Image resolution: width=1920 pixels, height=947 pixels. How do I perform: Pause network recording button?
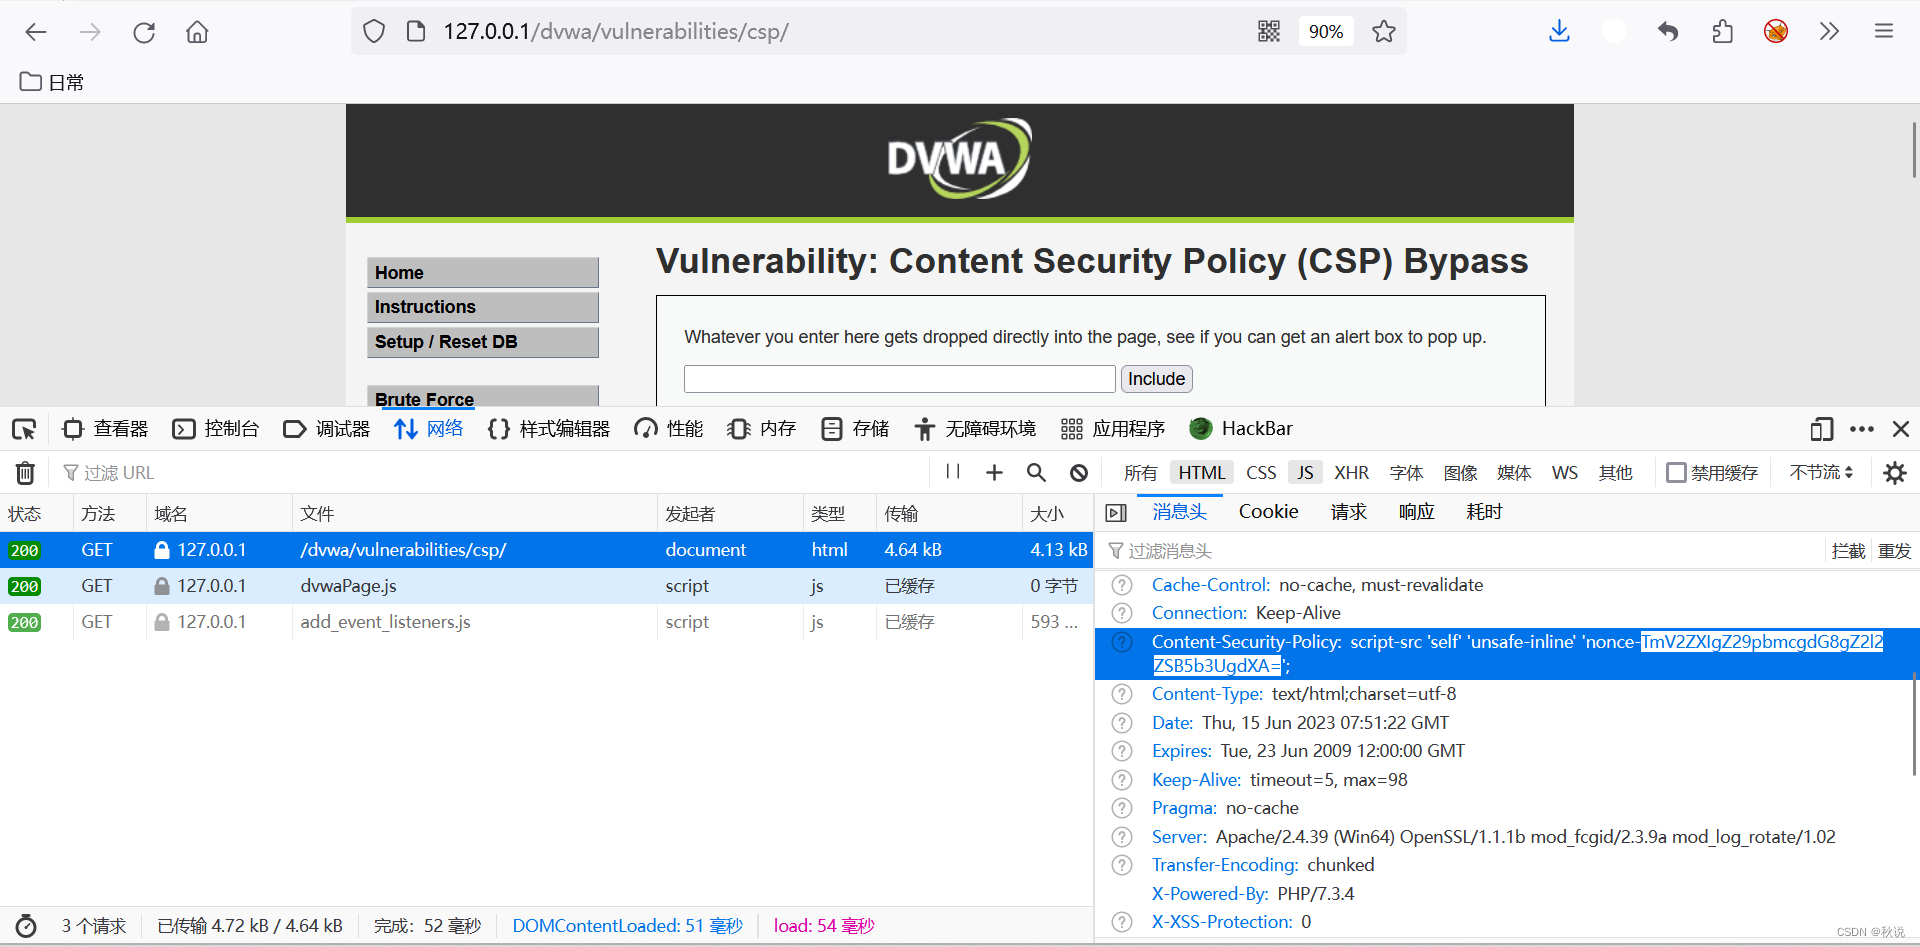pyautogui.click(x=953, y=472)
